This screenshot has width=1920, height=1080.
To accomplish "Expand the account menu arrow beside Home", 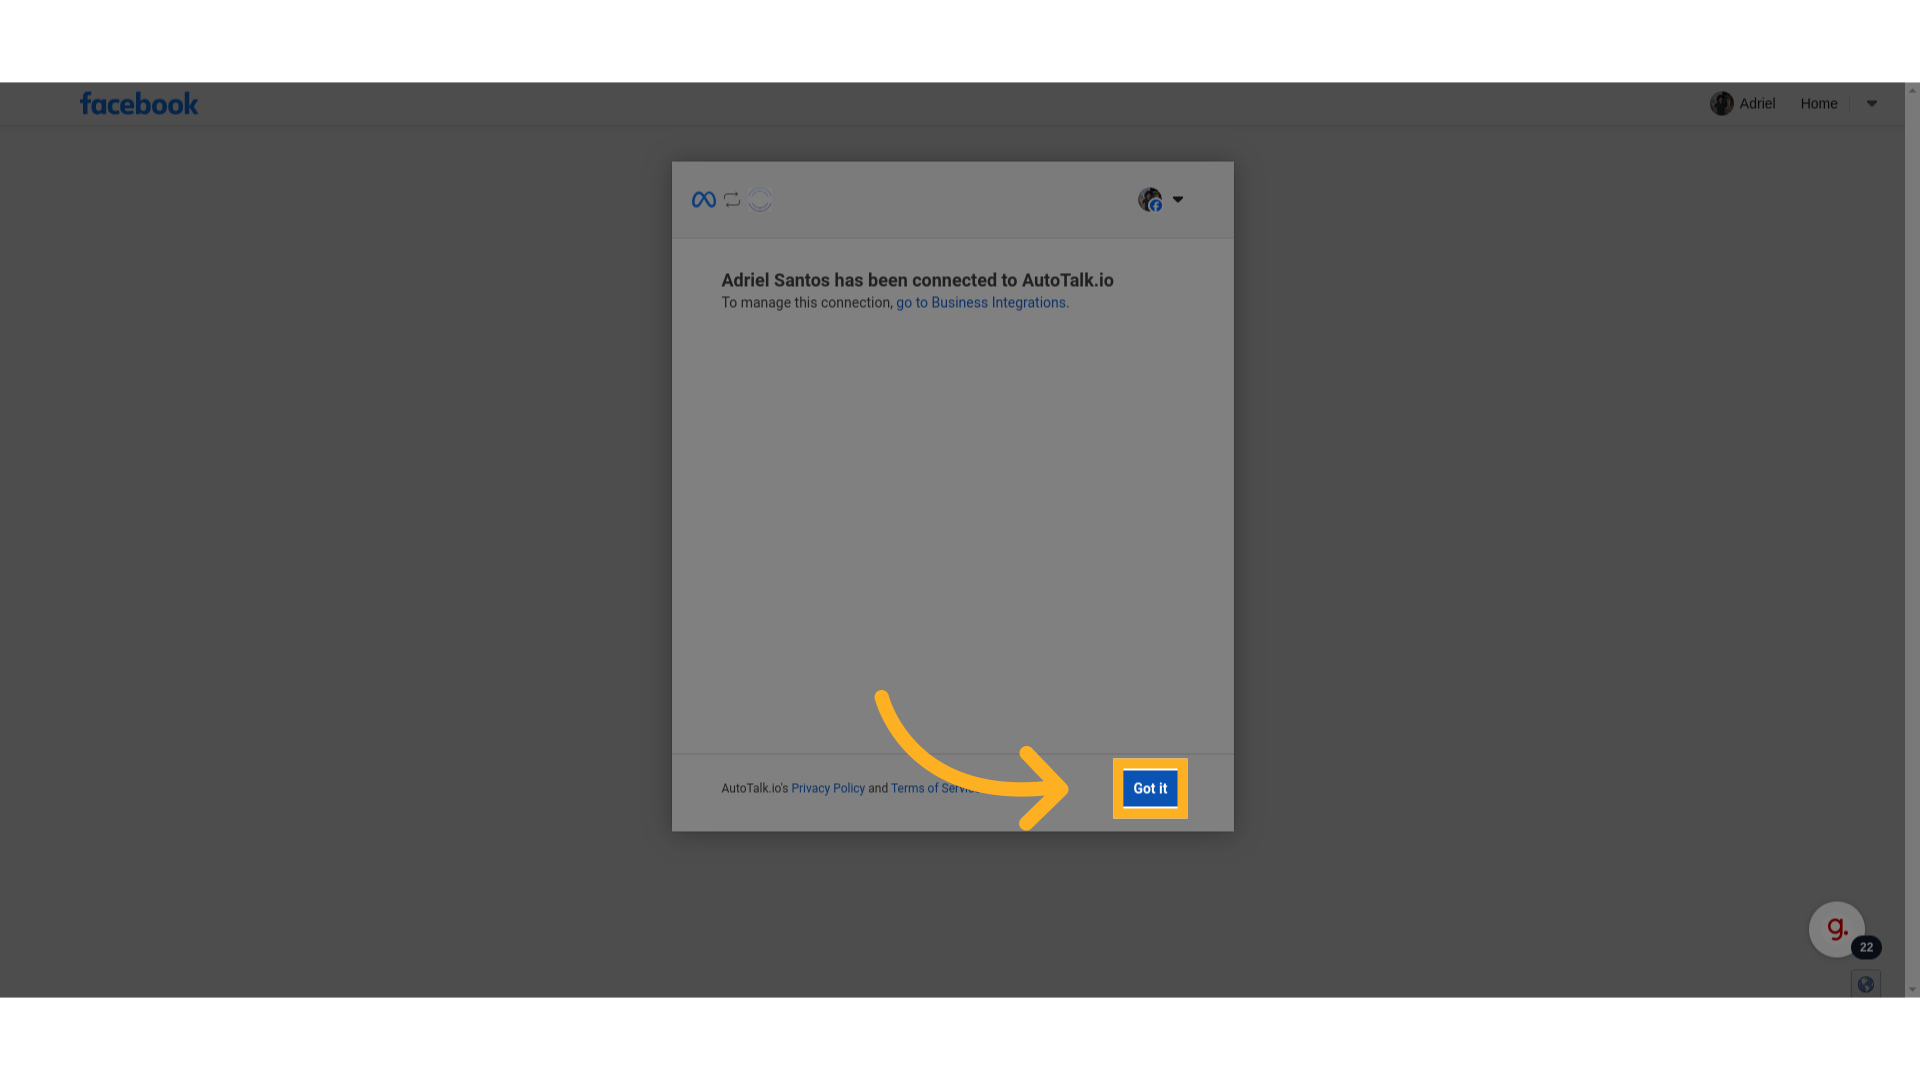I will click(x=1872, y=104).
